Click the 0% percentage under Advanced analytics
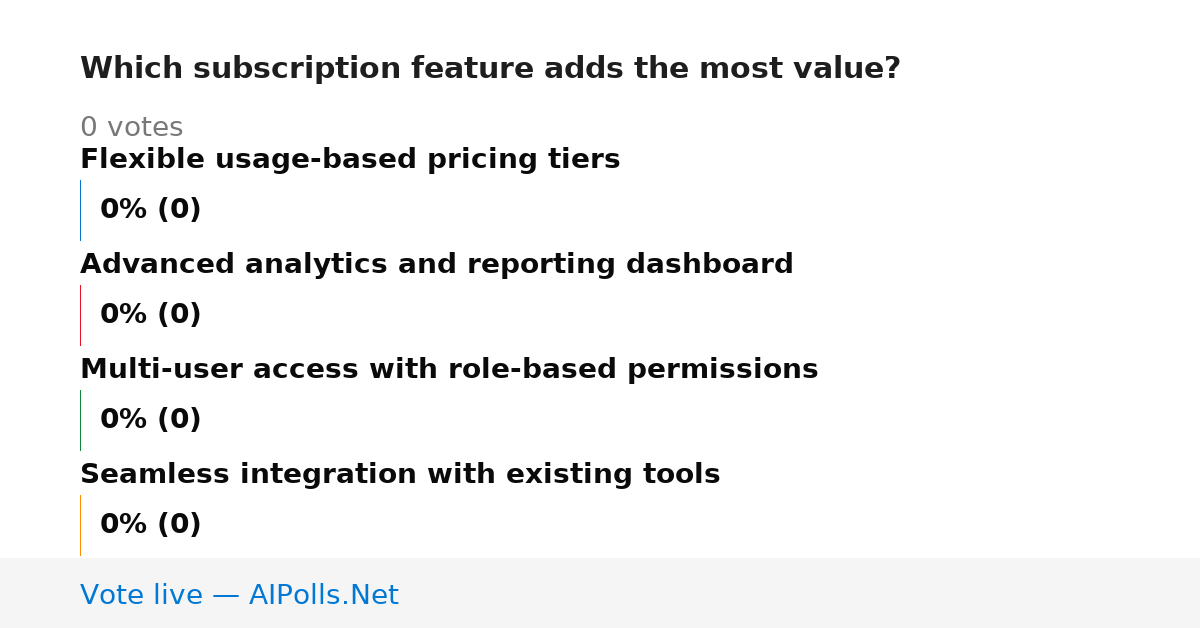This screenshot has width=1200, height=628. 124,315
